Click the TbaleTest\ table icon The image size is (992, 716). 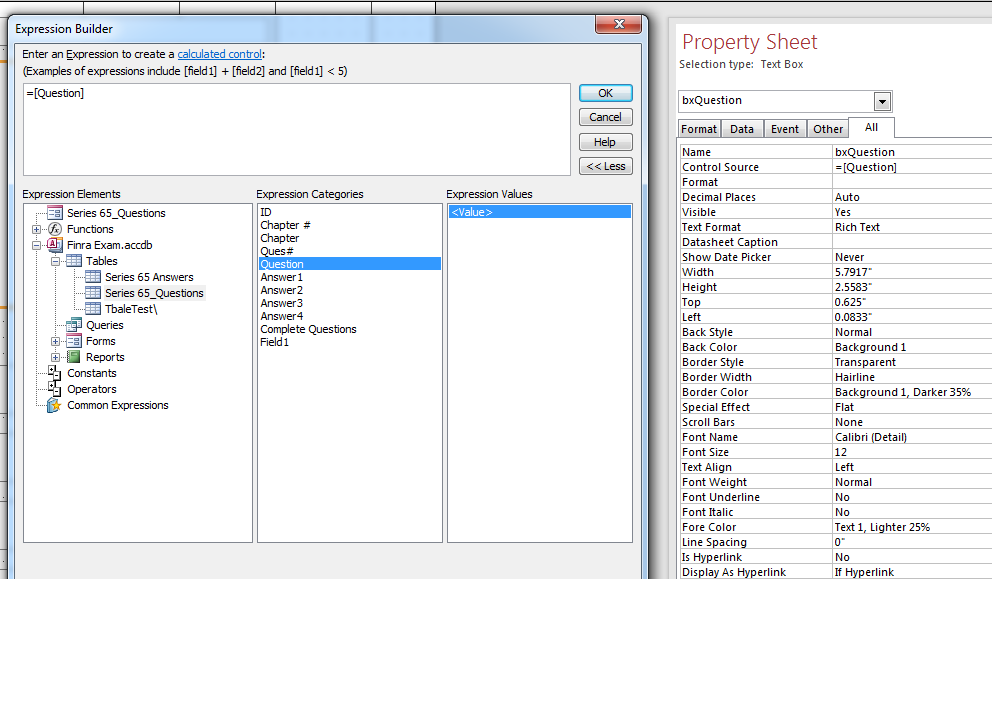[x=93, y=309]
